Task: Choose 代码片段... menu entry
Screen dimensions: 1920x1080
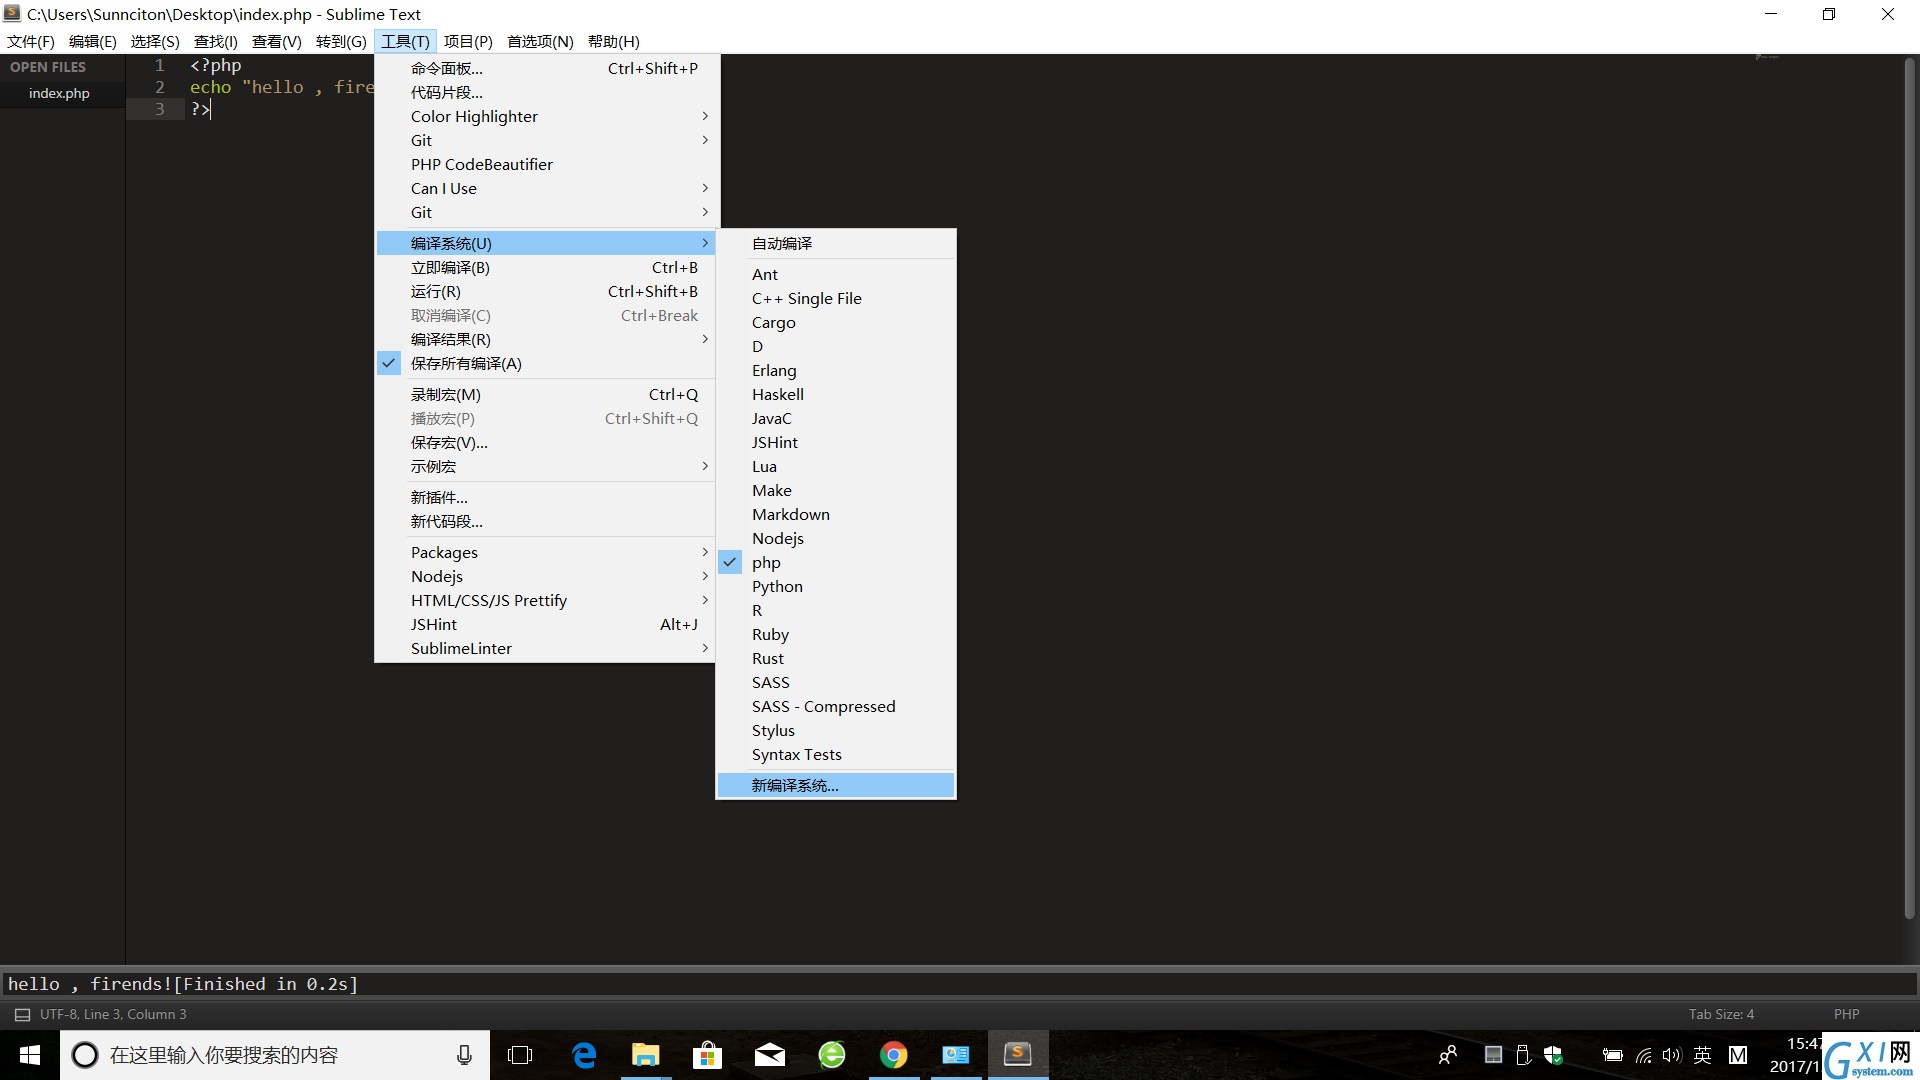Action: pos(546,92)
